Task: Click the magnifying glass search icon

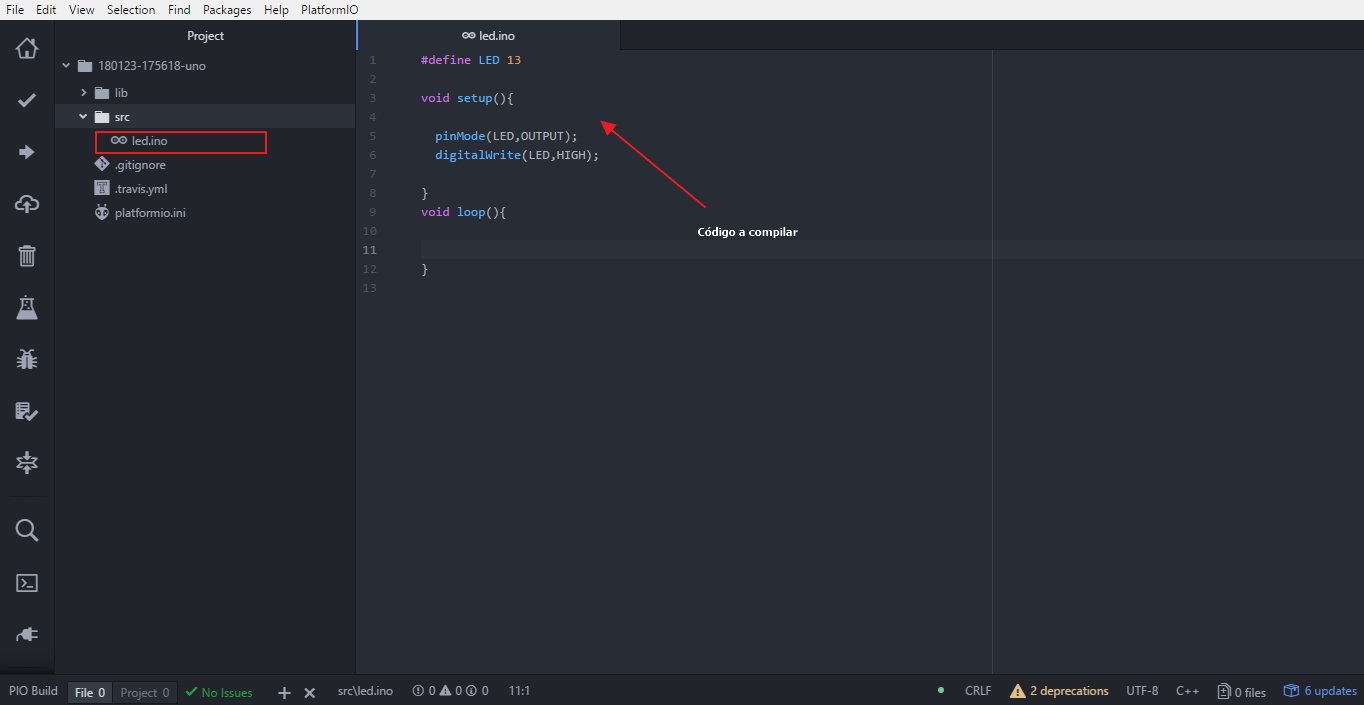Action: pos(27,530)
